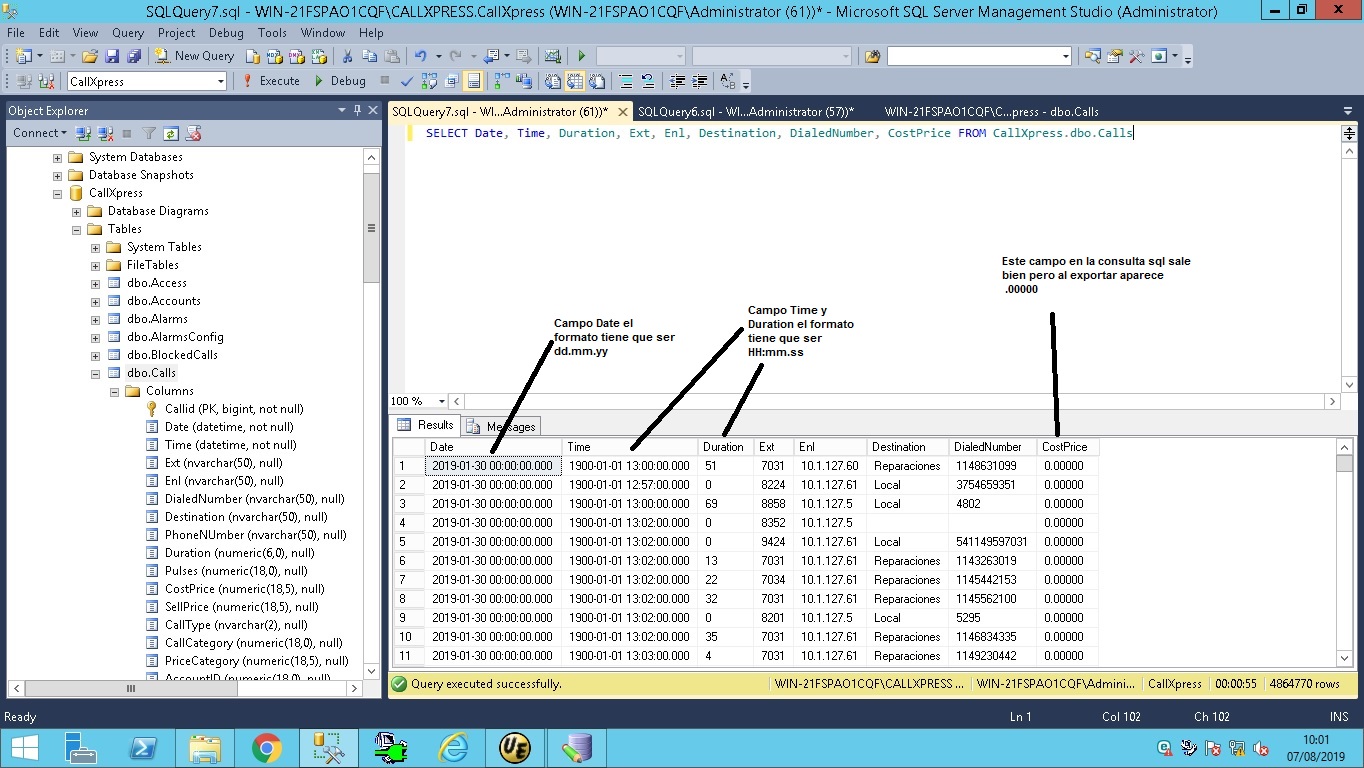Click the Filter funnel icon in Object Explorer

(x=148, y=132)
